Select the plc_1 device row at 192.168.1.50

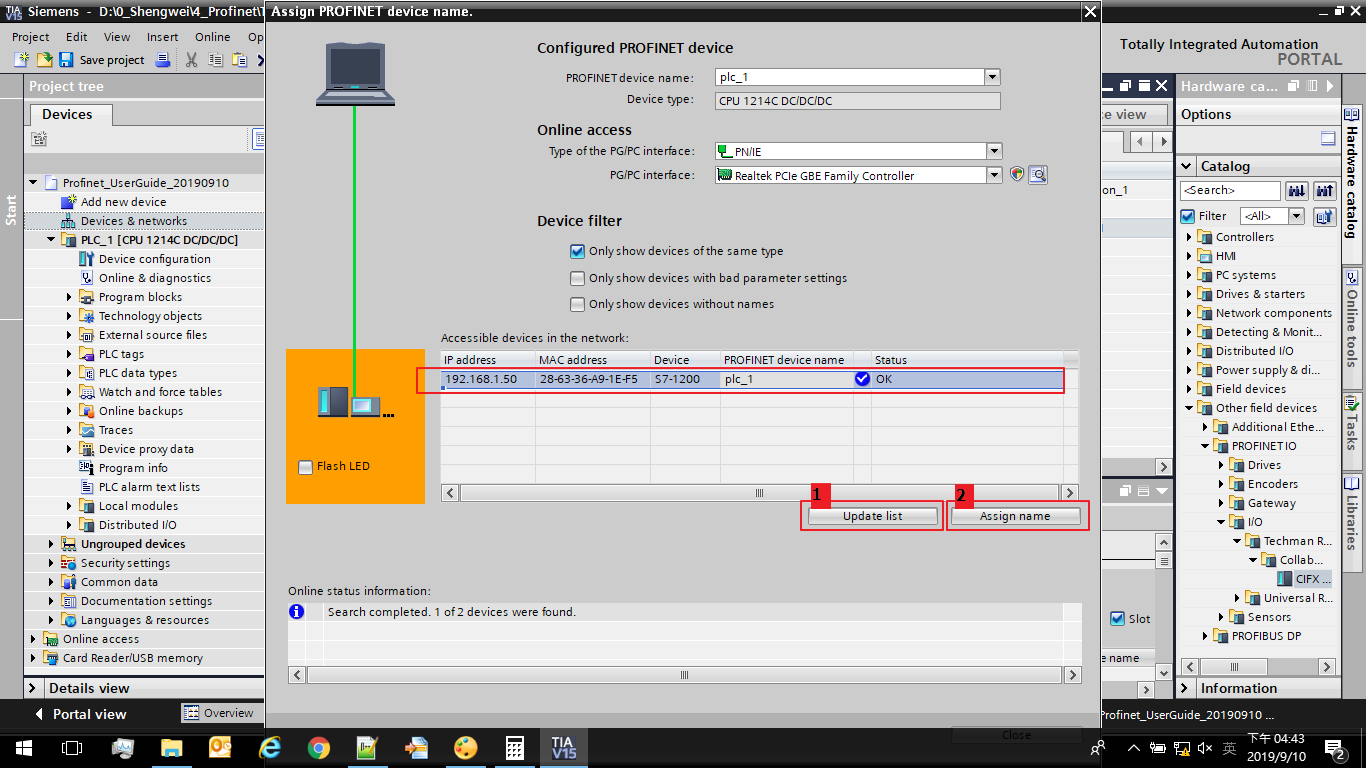751,379
